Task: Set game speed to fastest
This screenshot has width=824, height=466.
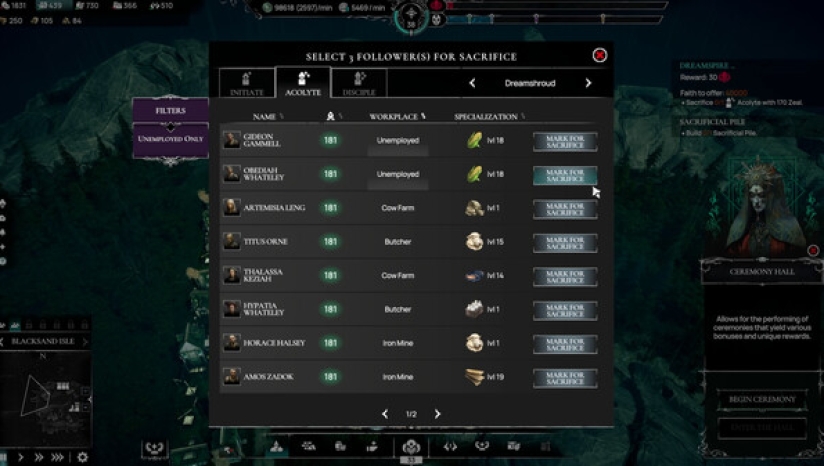Action: 57,457
